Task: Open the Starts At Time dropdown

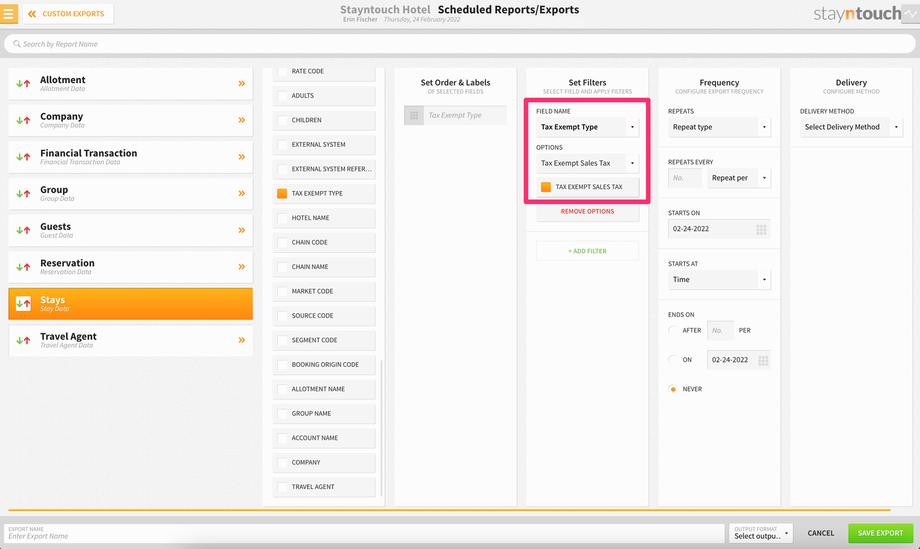Action: (719, 280)
